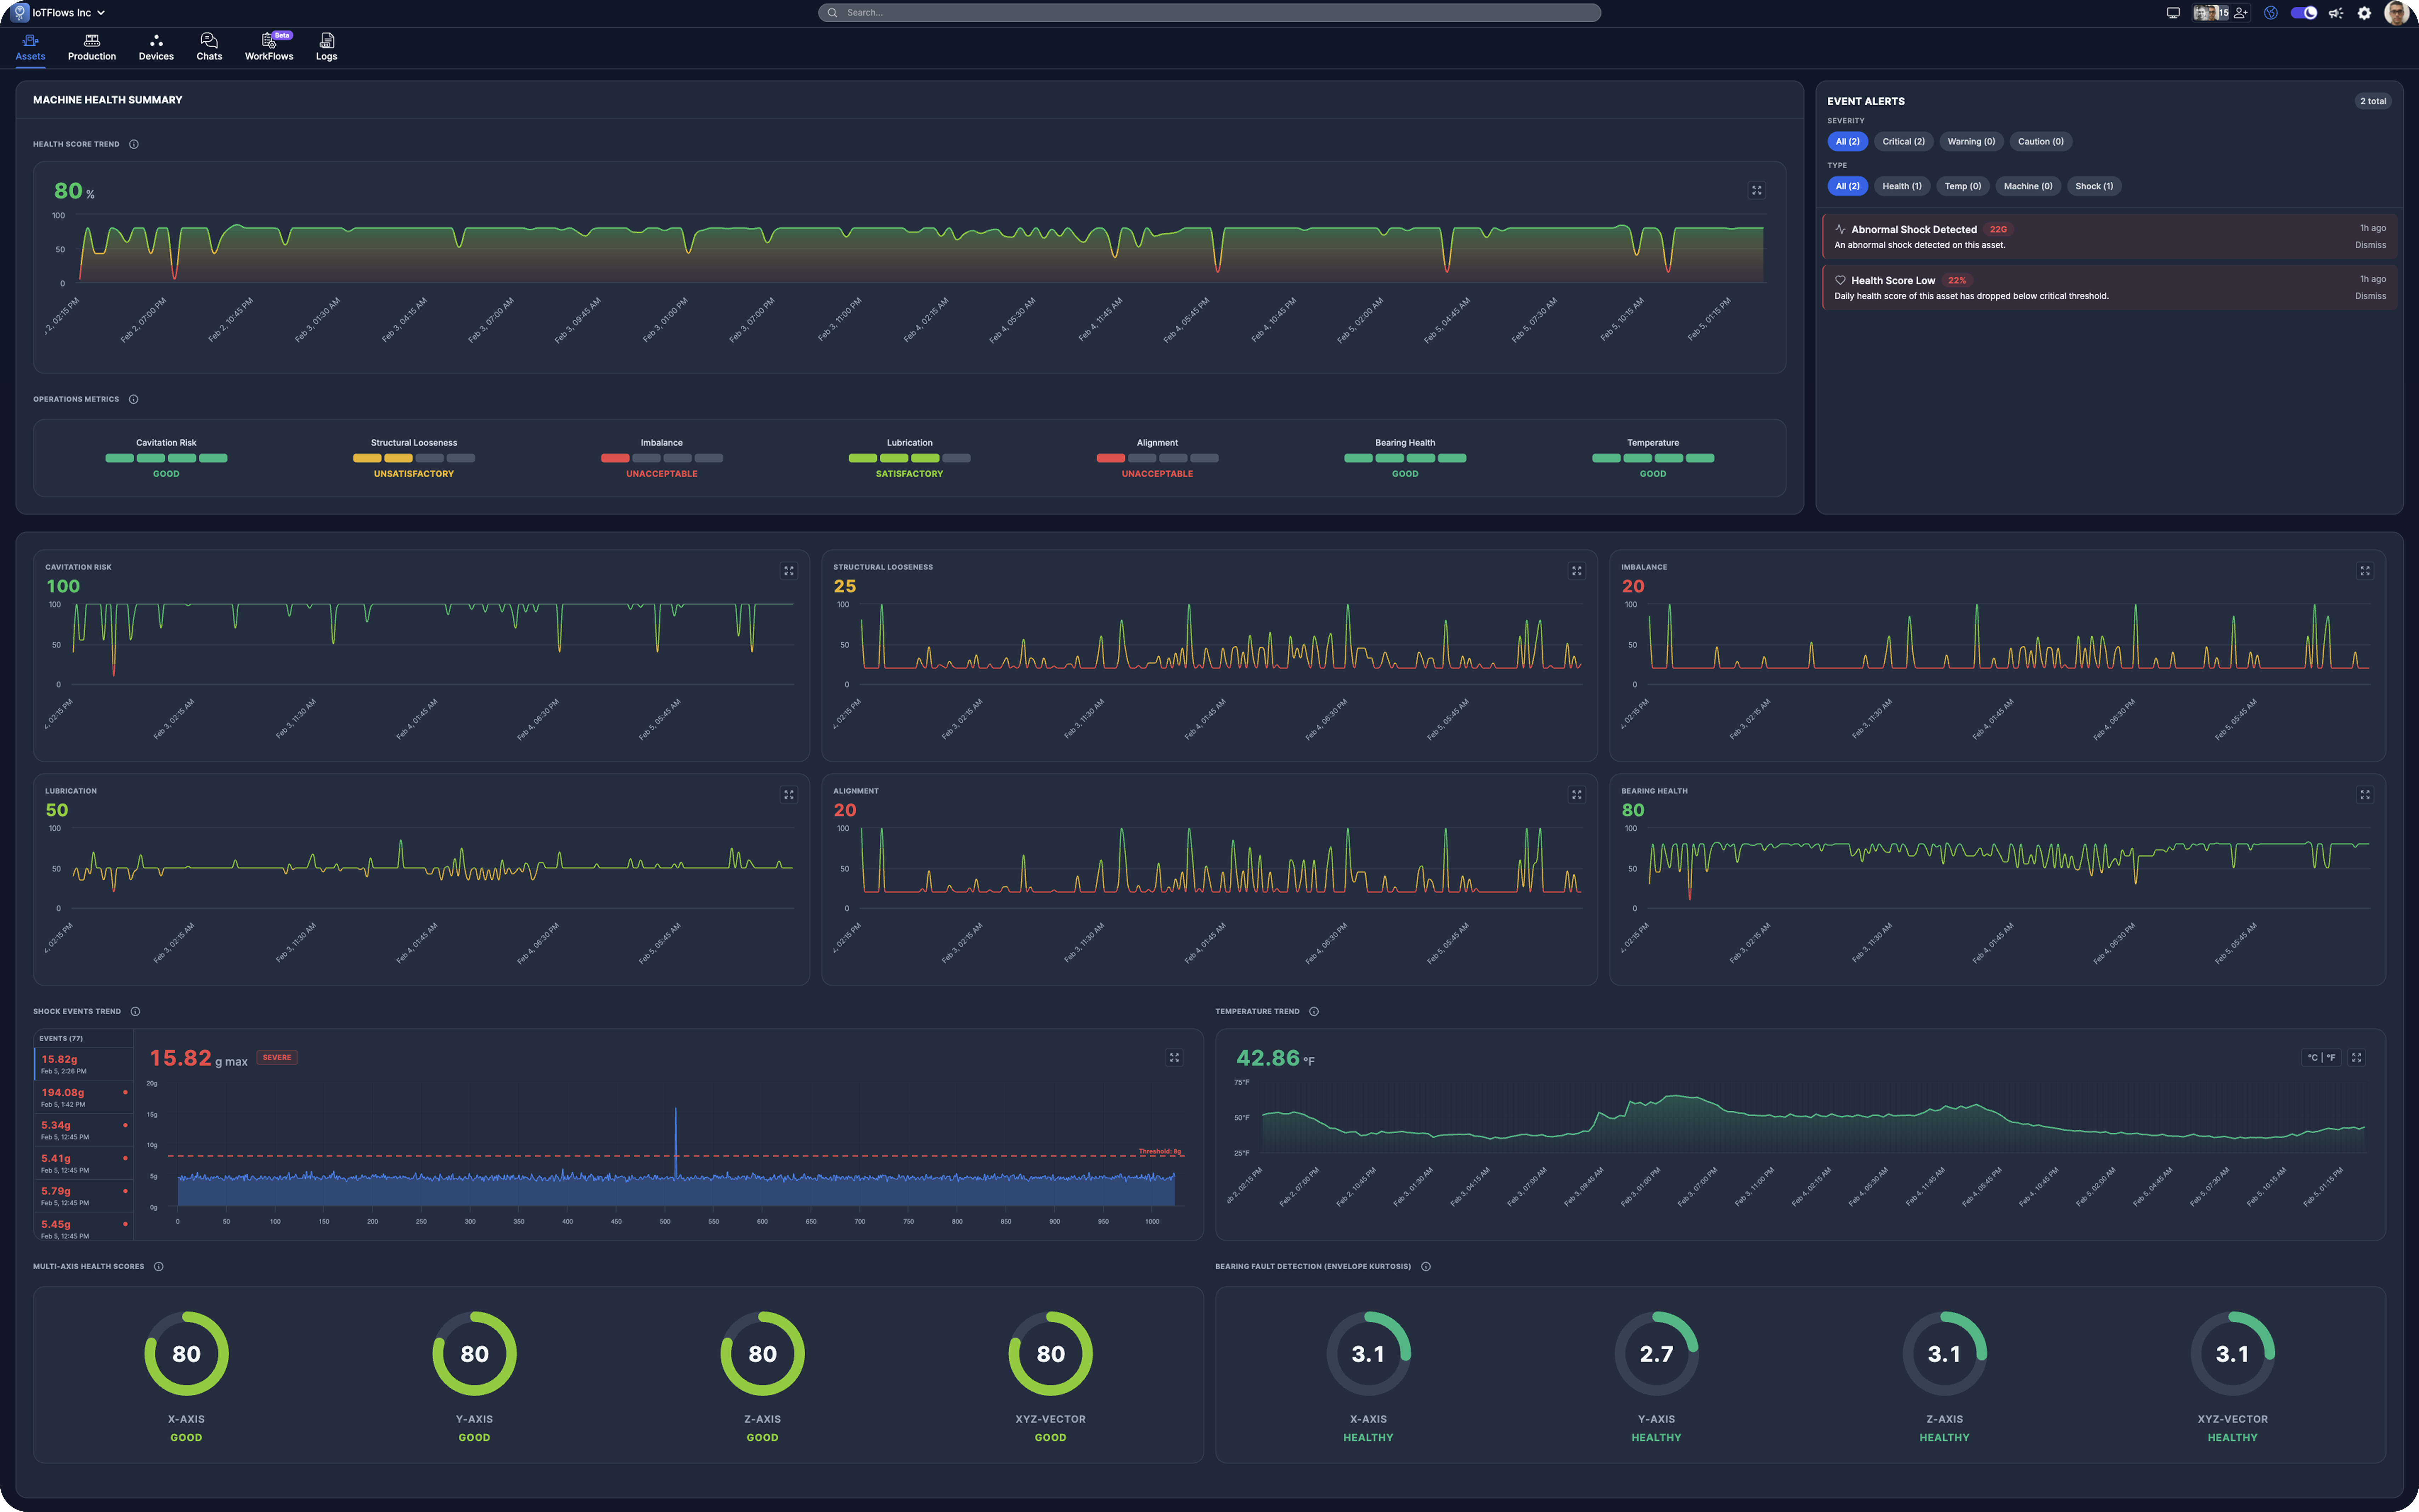Switch temperature units to °C
The height and width of the screenshot is (1512, 2419).
coord(2313,1057)
